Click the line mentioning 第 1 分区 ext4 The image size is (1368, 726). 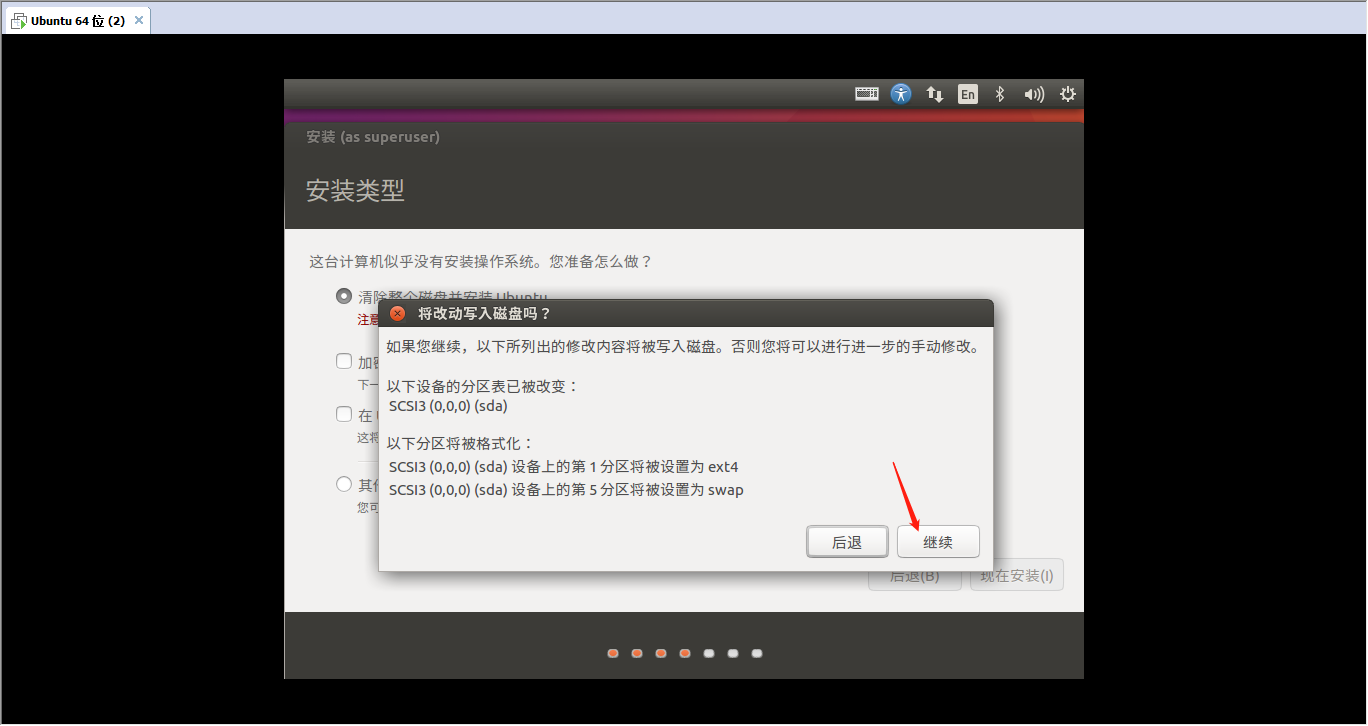pyautogui.click(x=563, y=467)
